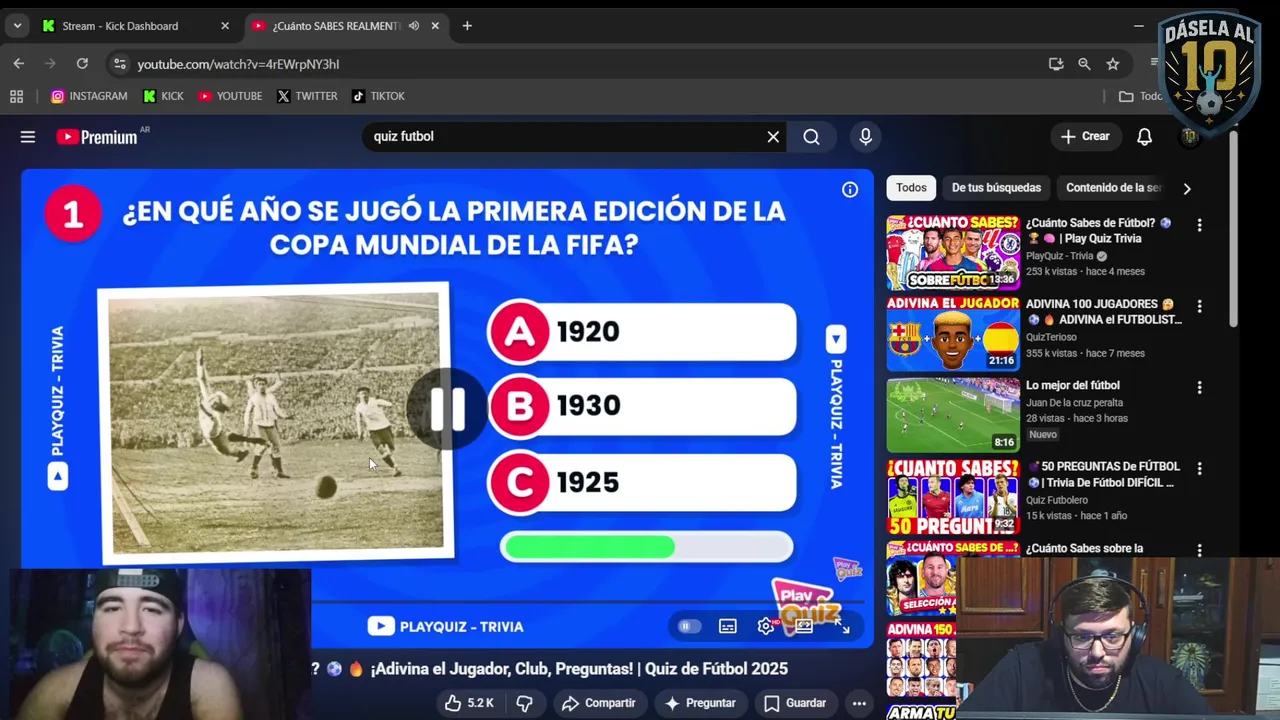This screenshot has height=720, width=1280.
Task: Open the ADIVINA 100 JUGADORES thumbnail
Action: click(x=953, y=333)
